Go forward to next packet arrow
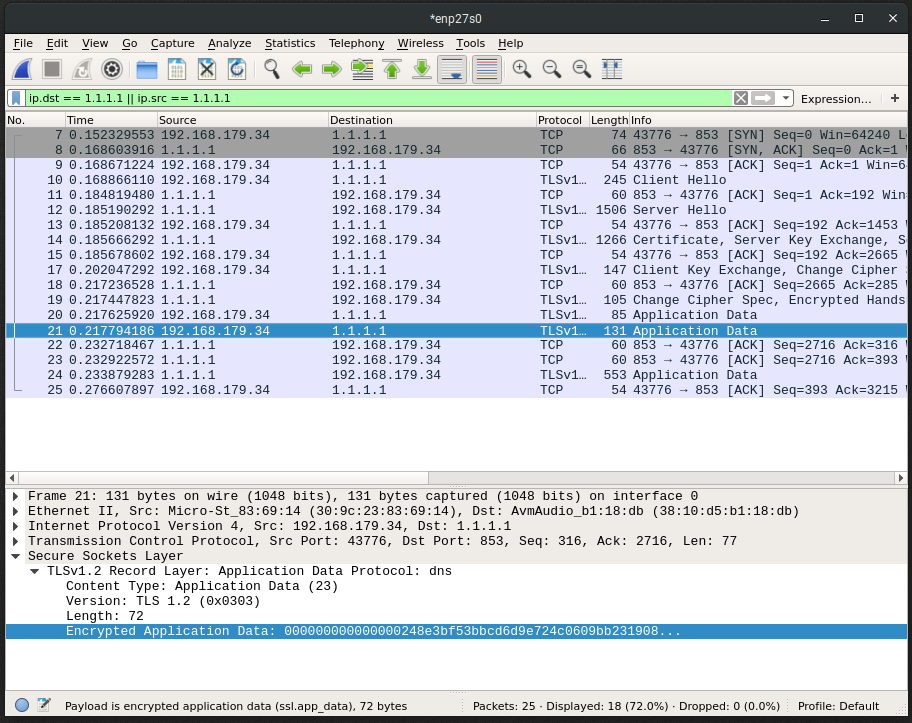This screenshot has width=912, height=723. point(332,69)
